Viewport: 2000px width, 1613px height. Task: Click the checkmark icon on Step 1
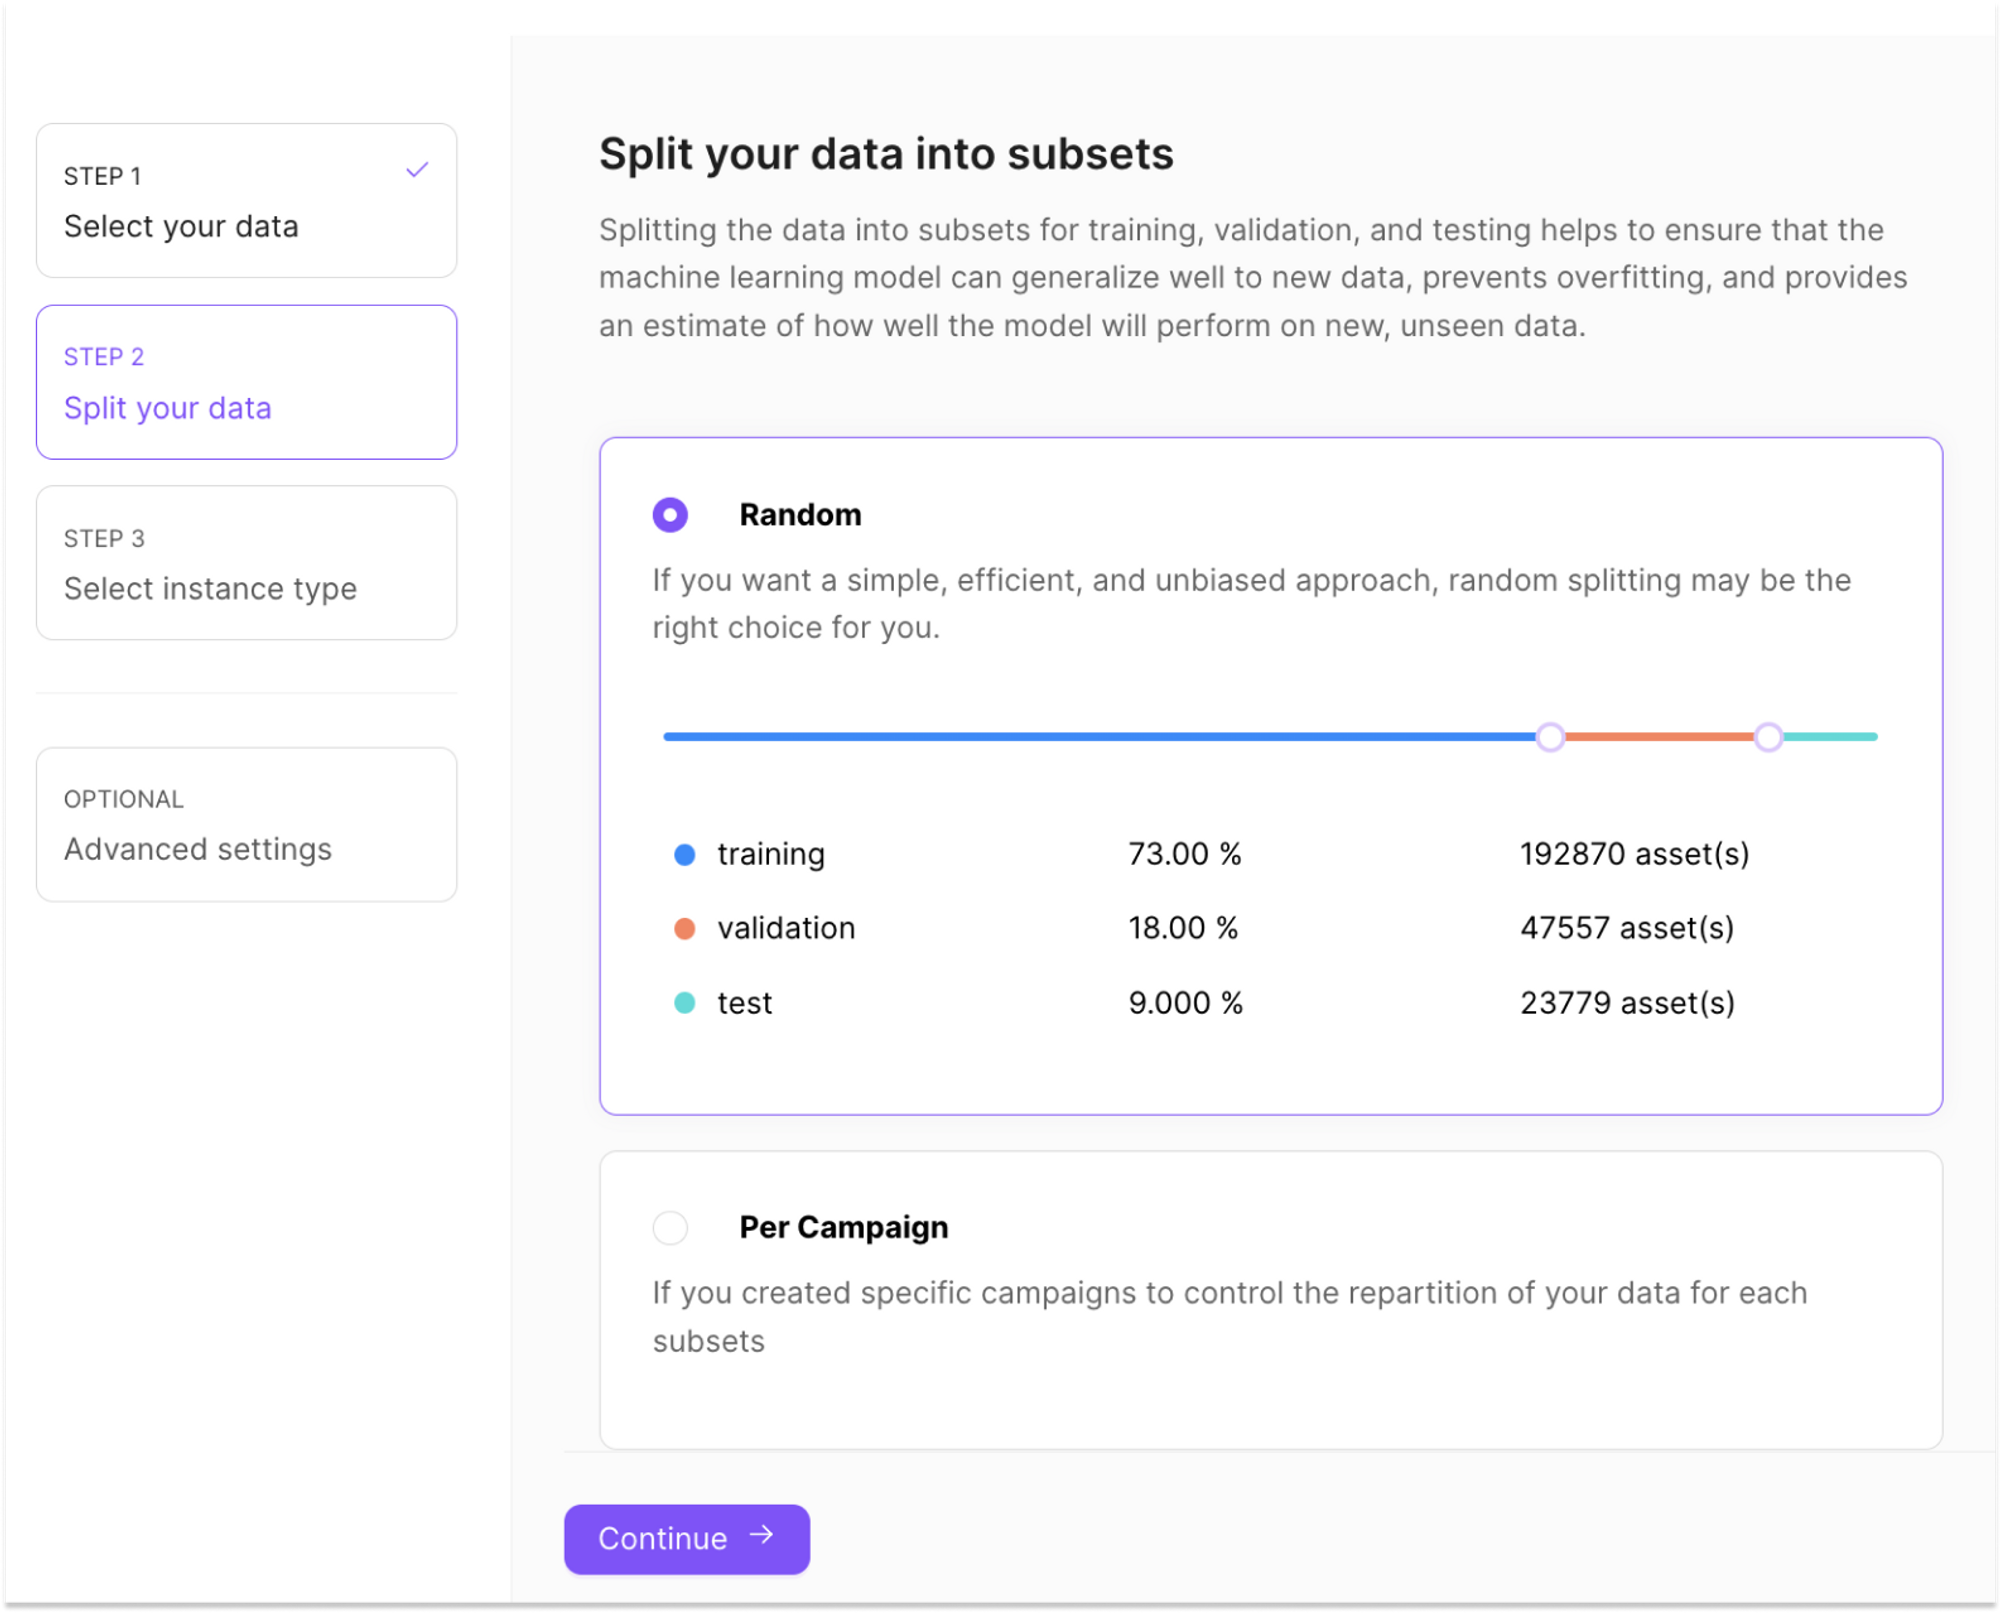[x=416, y=171]
